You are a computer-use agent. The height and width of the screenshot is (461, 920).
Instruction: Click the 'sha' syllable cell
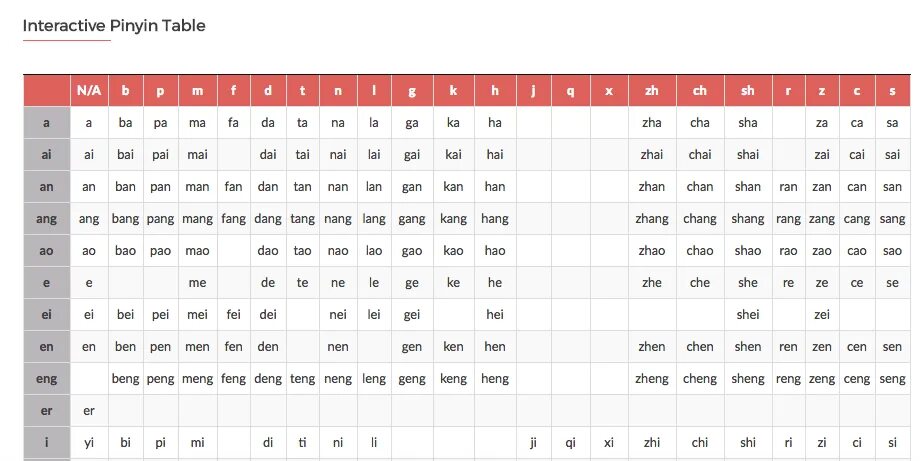coord(748,123)
